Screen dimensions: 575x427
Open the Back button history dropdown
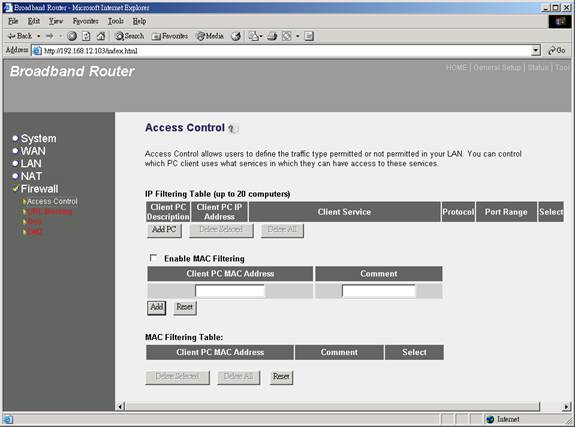pyautogui.click(x=39, y=36)
